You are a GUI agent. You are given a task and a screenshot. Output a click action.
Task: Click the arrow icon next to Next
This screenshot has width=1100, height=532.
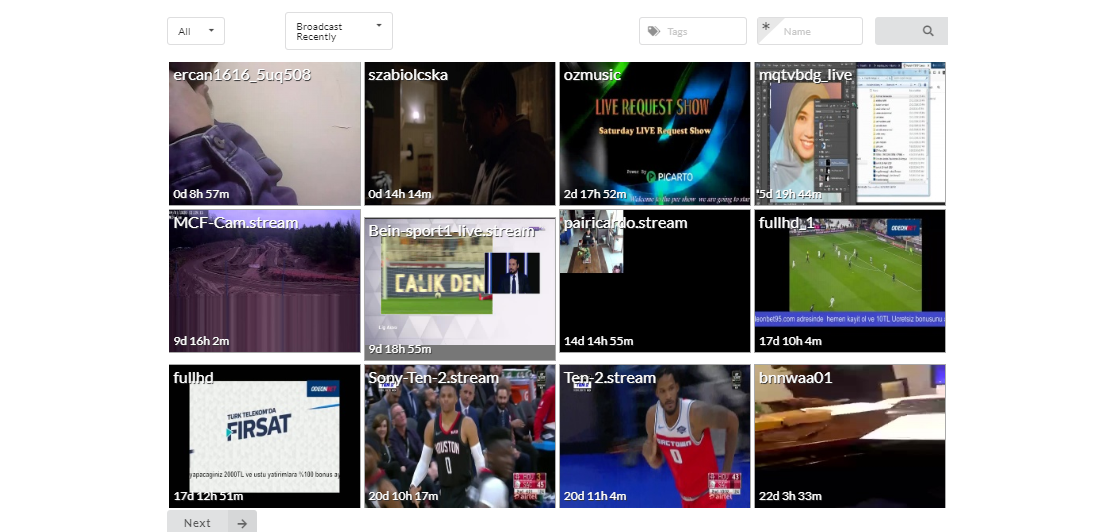242,523
